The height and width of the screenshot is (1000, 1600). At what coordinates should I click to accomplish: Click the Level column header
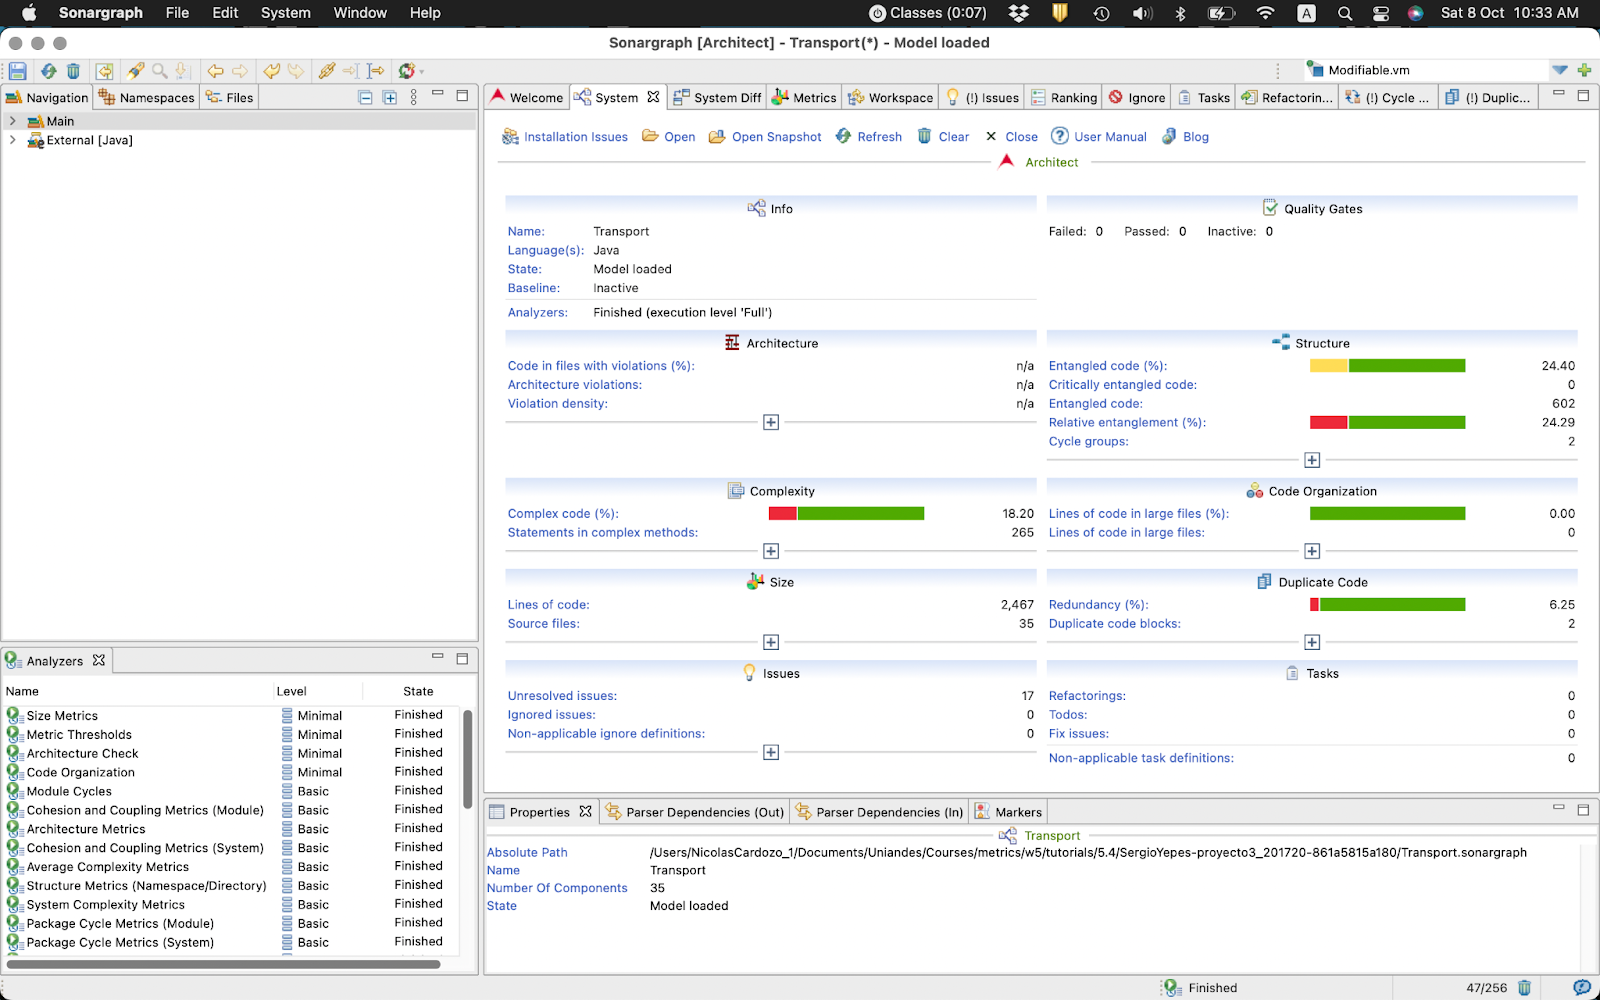click(291, 691)
